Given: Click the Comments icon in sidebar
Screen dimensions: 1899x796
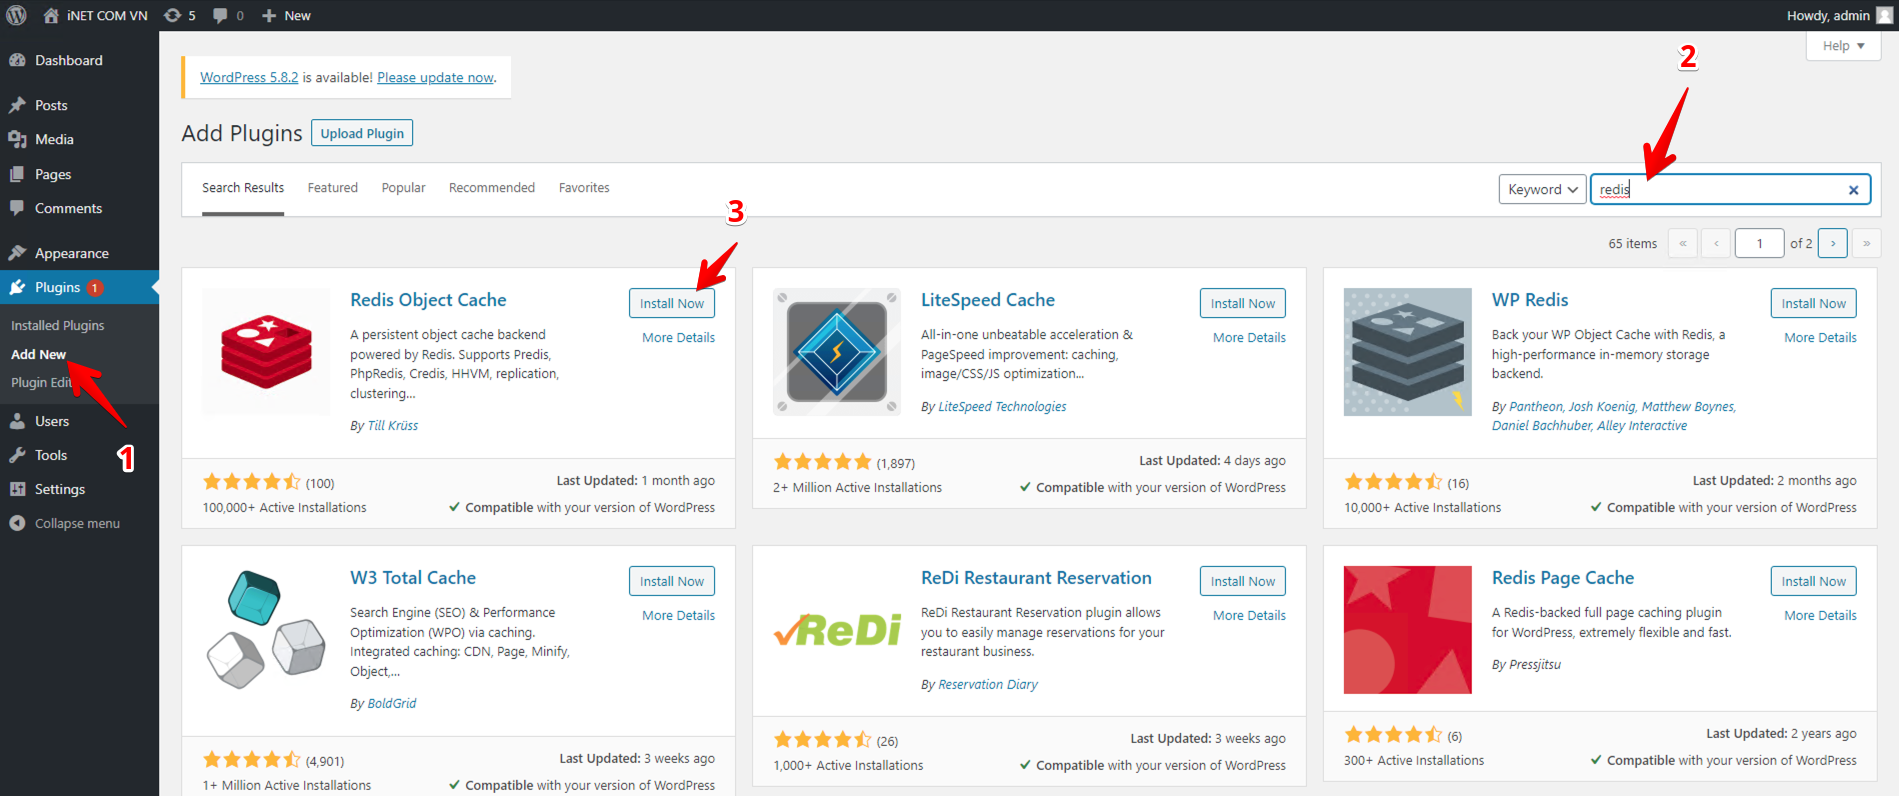Looking at the screenshot, I should [x=17, y=208].
